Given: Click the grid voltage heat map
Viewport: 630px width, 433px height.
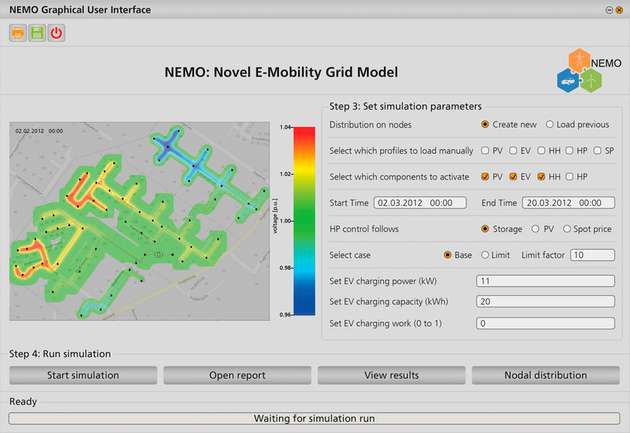Looking at the screenshot, I should (139, 221).
